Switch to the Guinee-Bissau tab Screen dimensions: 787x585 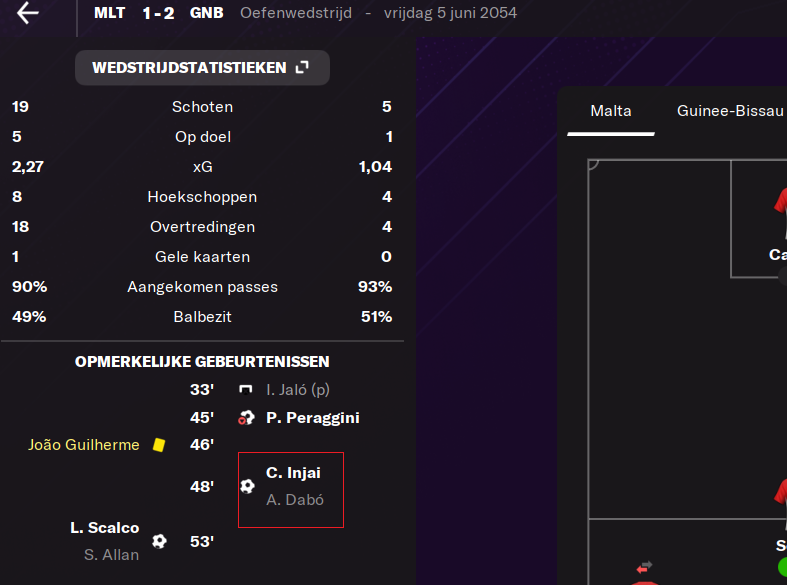click(x=730, y=111)
